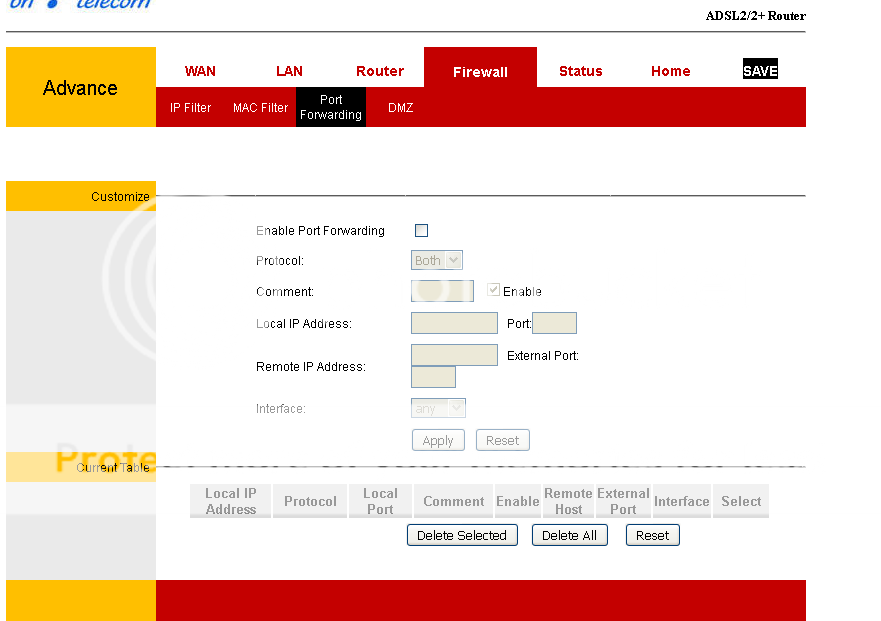The image size is (881, 621).
Task: Open the DMZ submenu
Action: click(x=401, y=107)
